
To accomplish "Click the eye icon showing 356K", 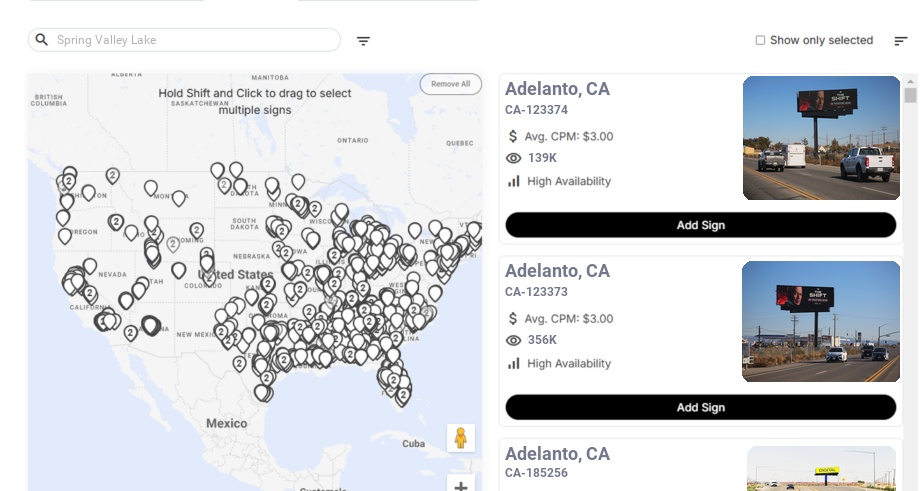I will [x=514, y=340].
